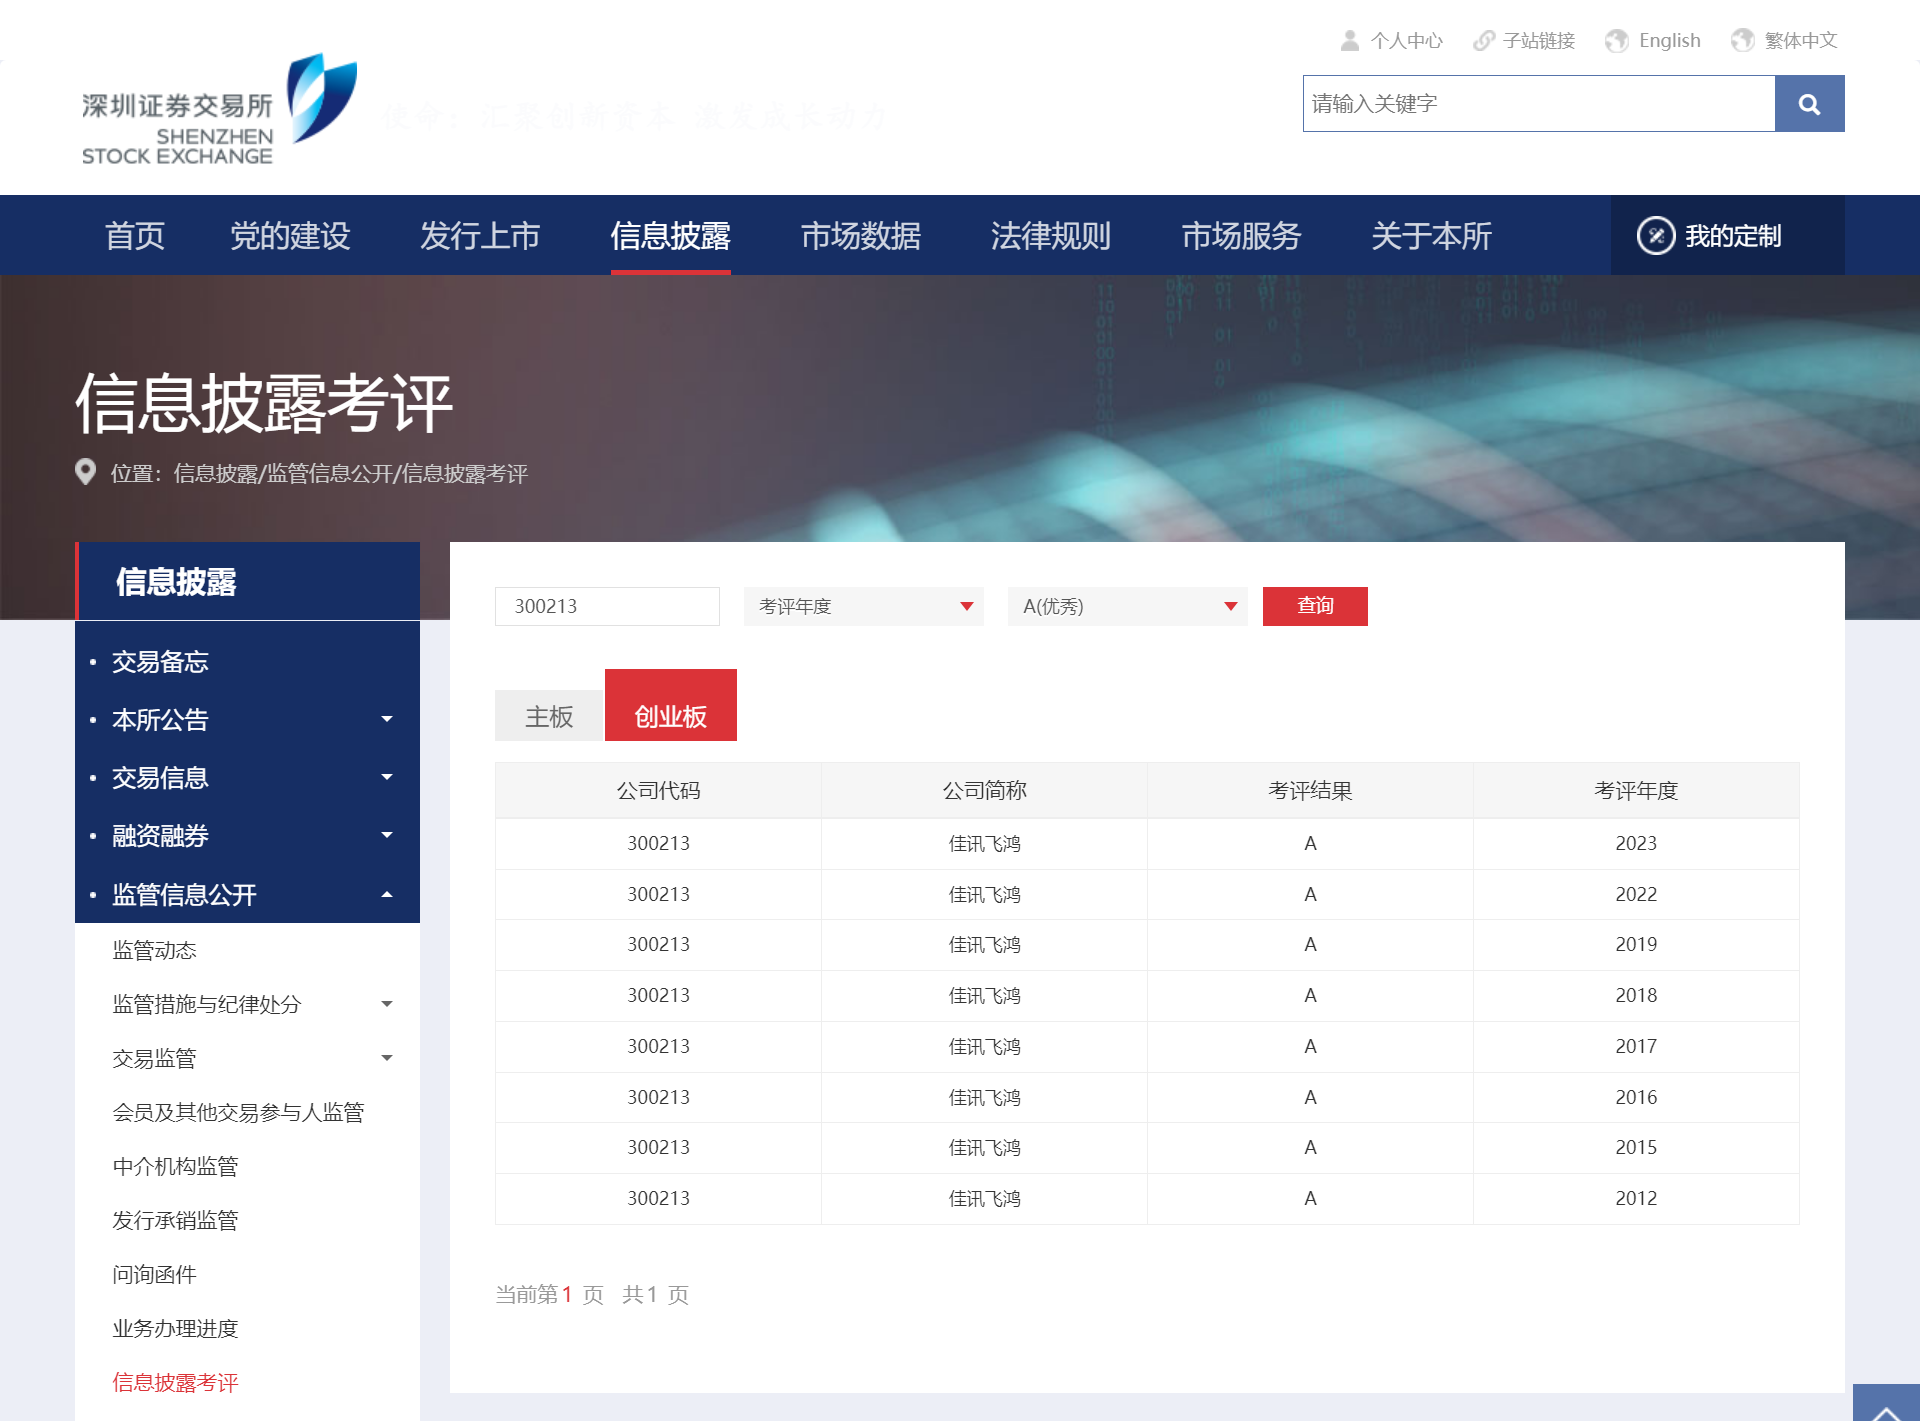Click the 我的定制 circular icon
The height and width of the screenshot is (1421, 1920).
(x=1655, y=236)
